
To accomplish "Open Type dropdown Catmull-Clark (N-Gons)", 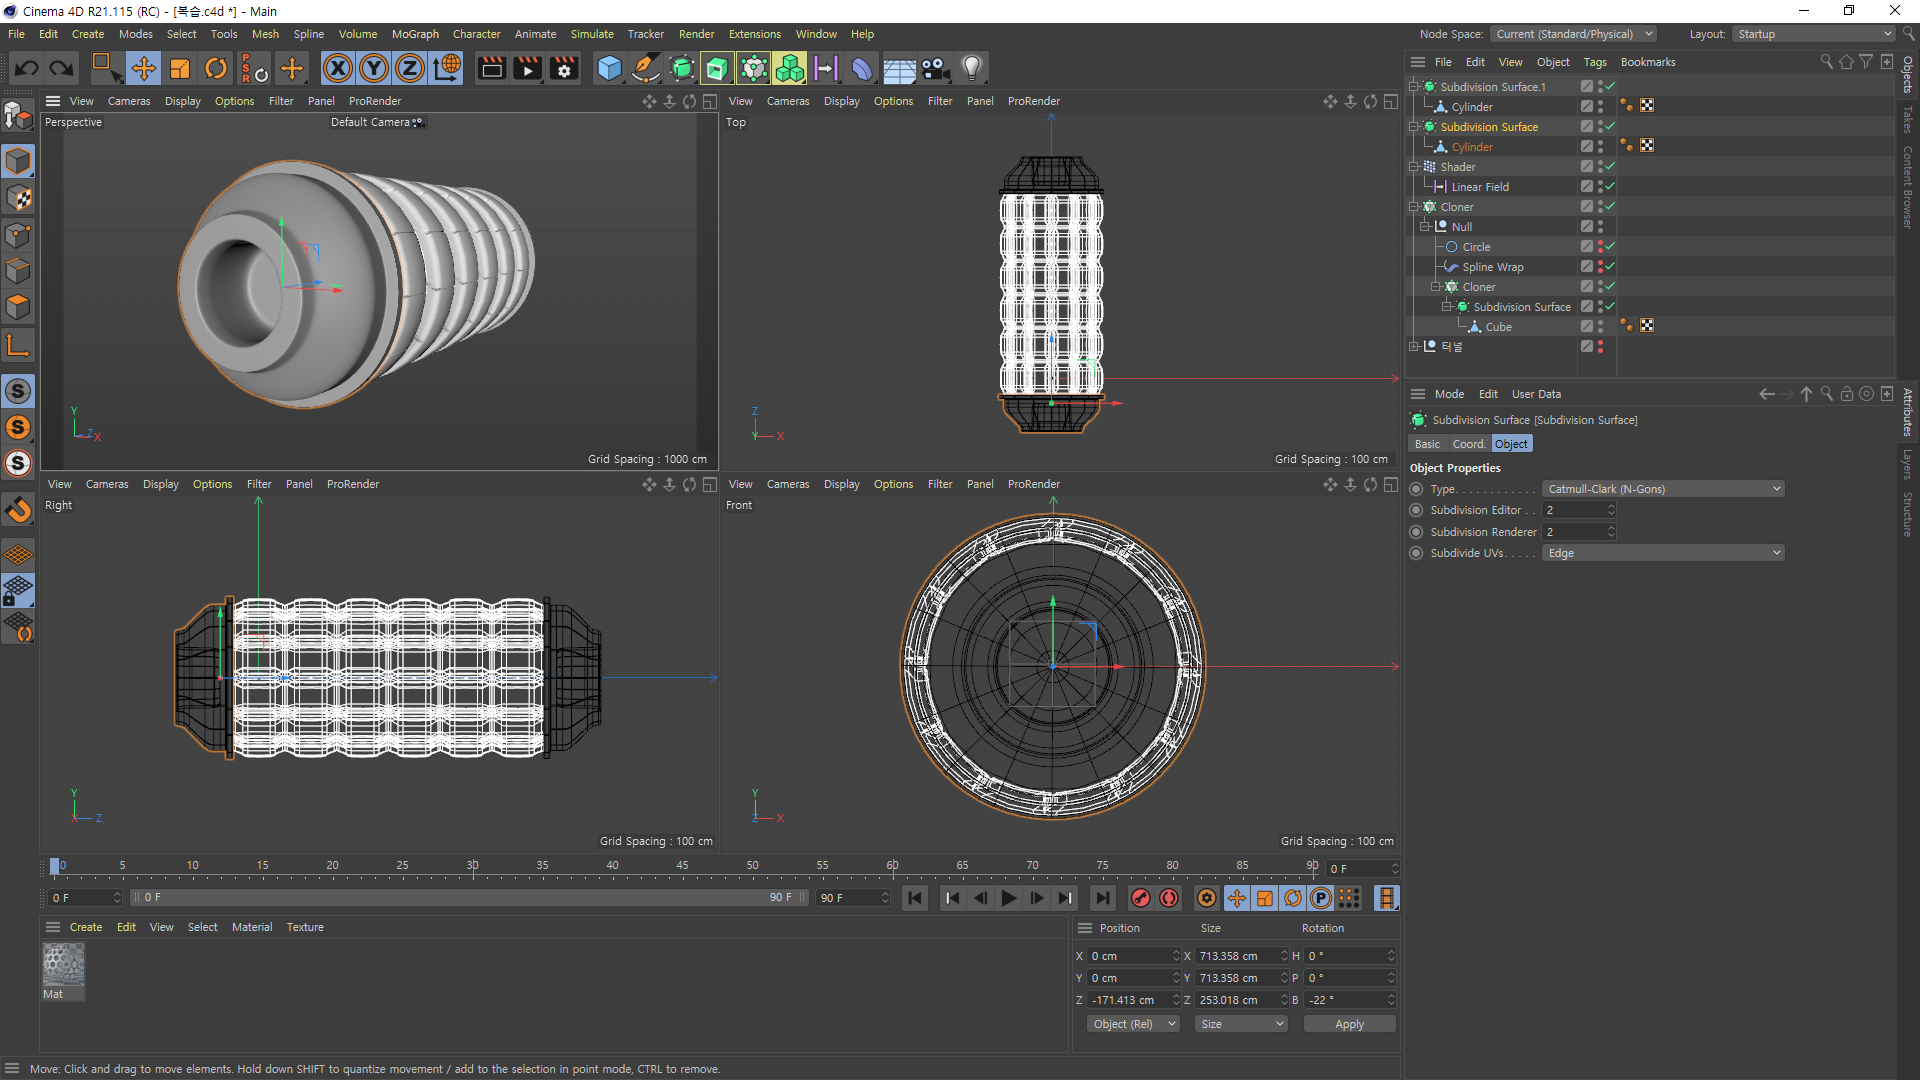I will [x=1662, y=489].
